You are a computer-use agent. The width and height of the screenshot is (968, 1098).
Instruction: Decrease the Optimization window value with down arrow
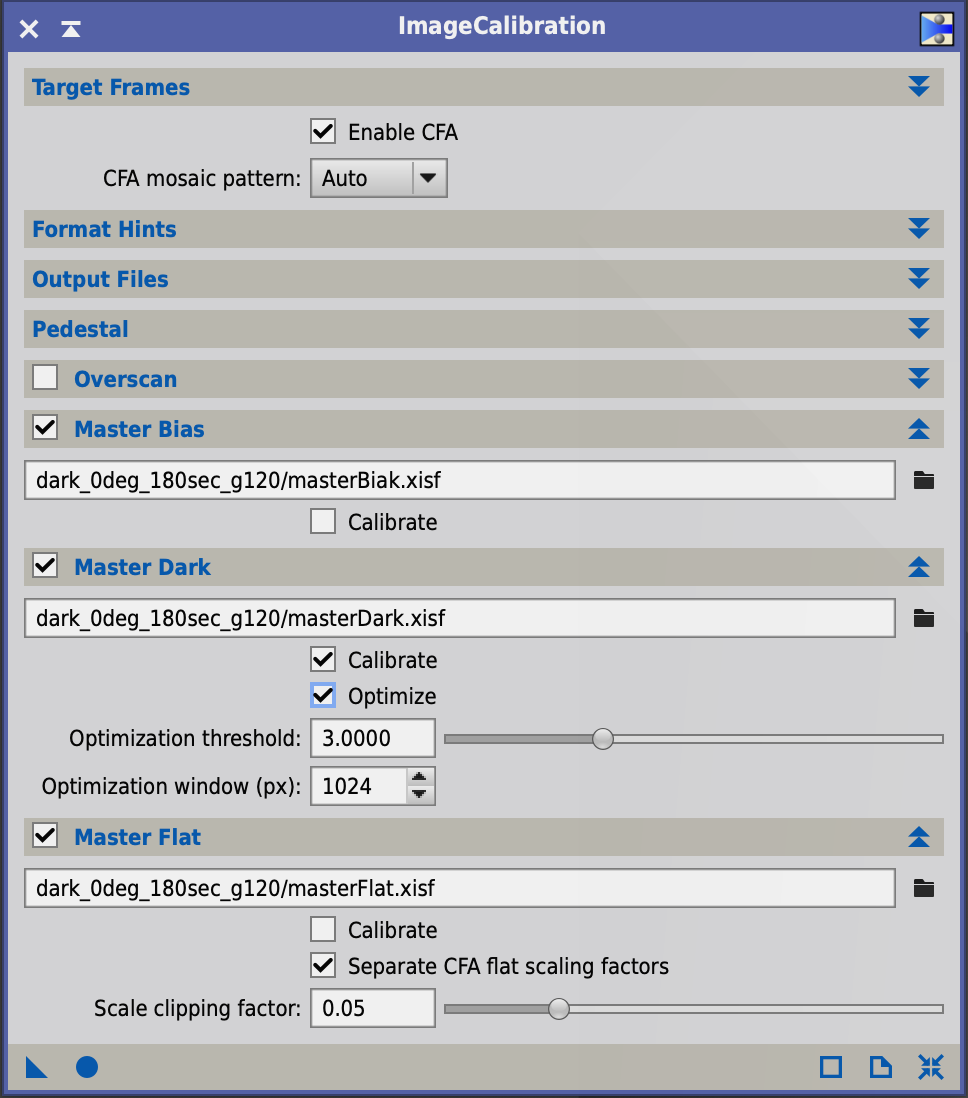[419, 794]
